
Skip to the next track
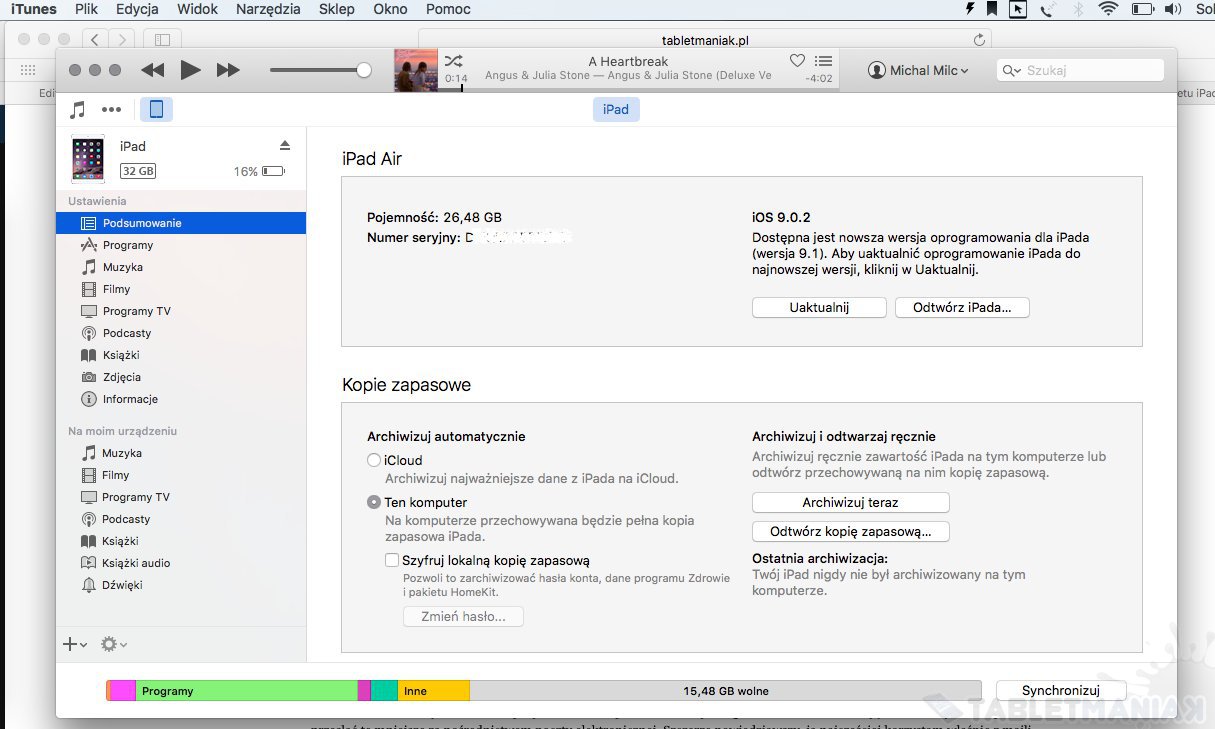coord(228,70)
